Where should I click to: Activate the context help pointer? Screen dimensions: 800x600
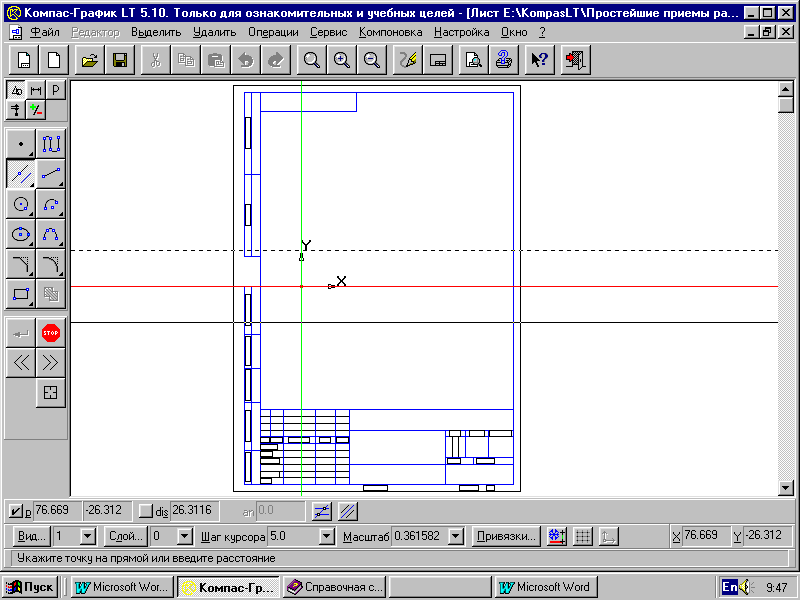click(x=539, y=60)
